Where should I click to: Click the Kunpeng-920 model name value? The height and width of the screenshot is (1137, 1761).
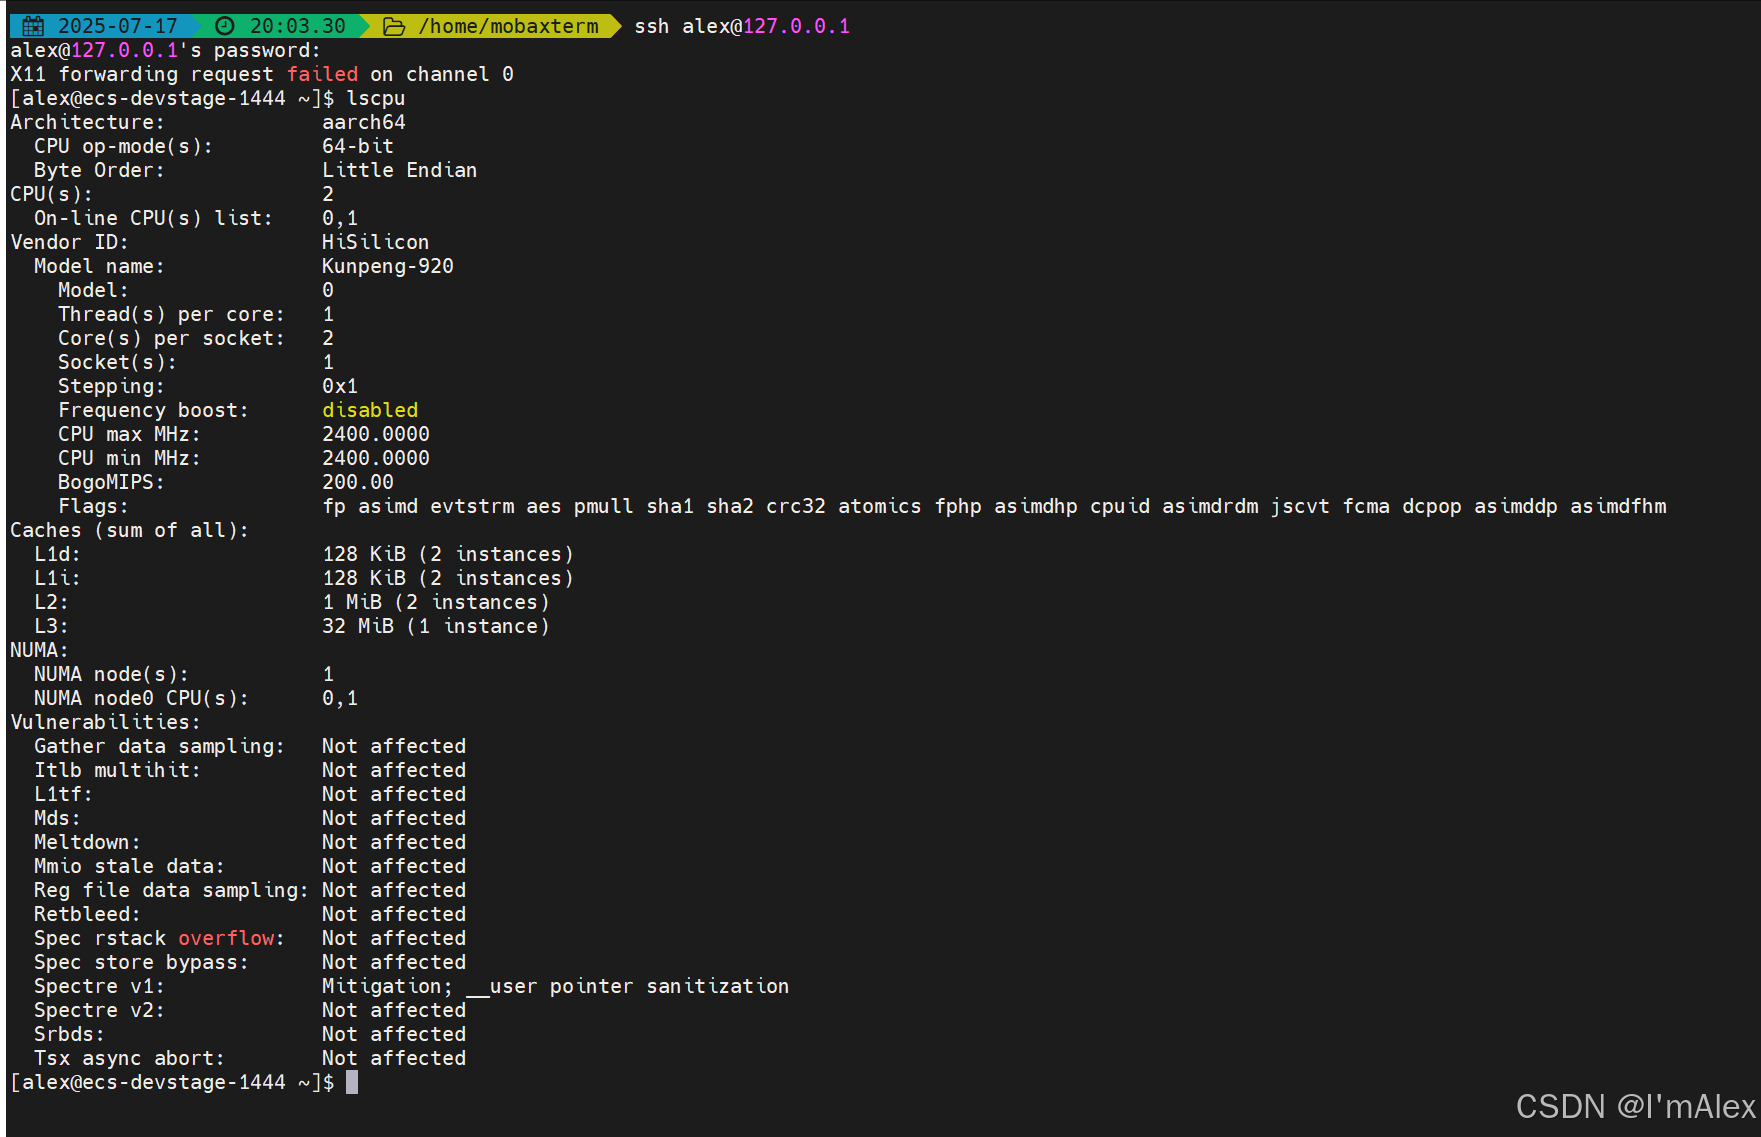[x=387, y=266]
